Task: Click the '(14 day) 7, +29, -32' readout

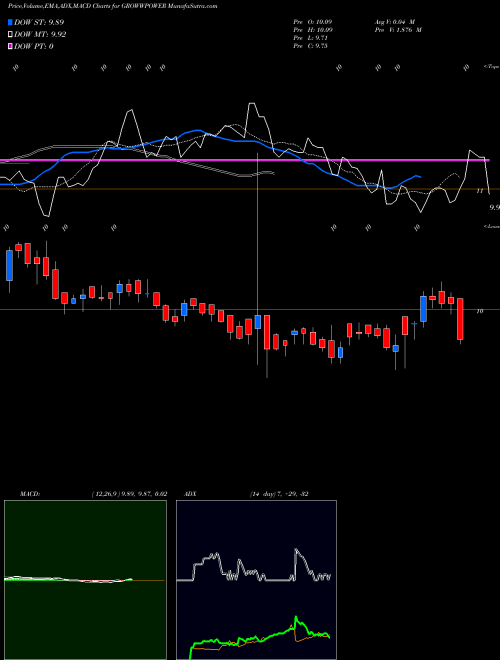Action: [x=279, y=494]
